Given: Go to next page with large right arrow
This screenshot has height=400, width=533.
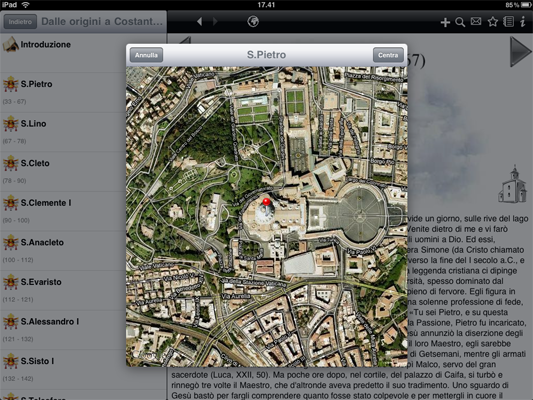Looking at the screenshot, I should click(520, 52).
